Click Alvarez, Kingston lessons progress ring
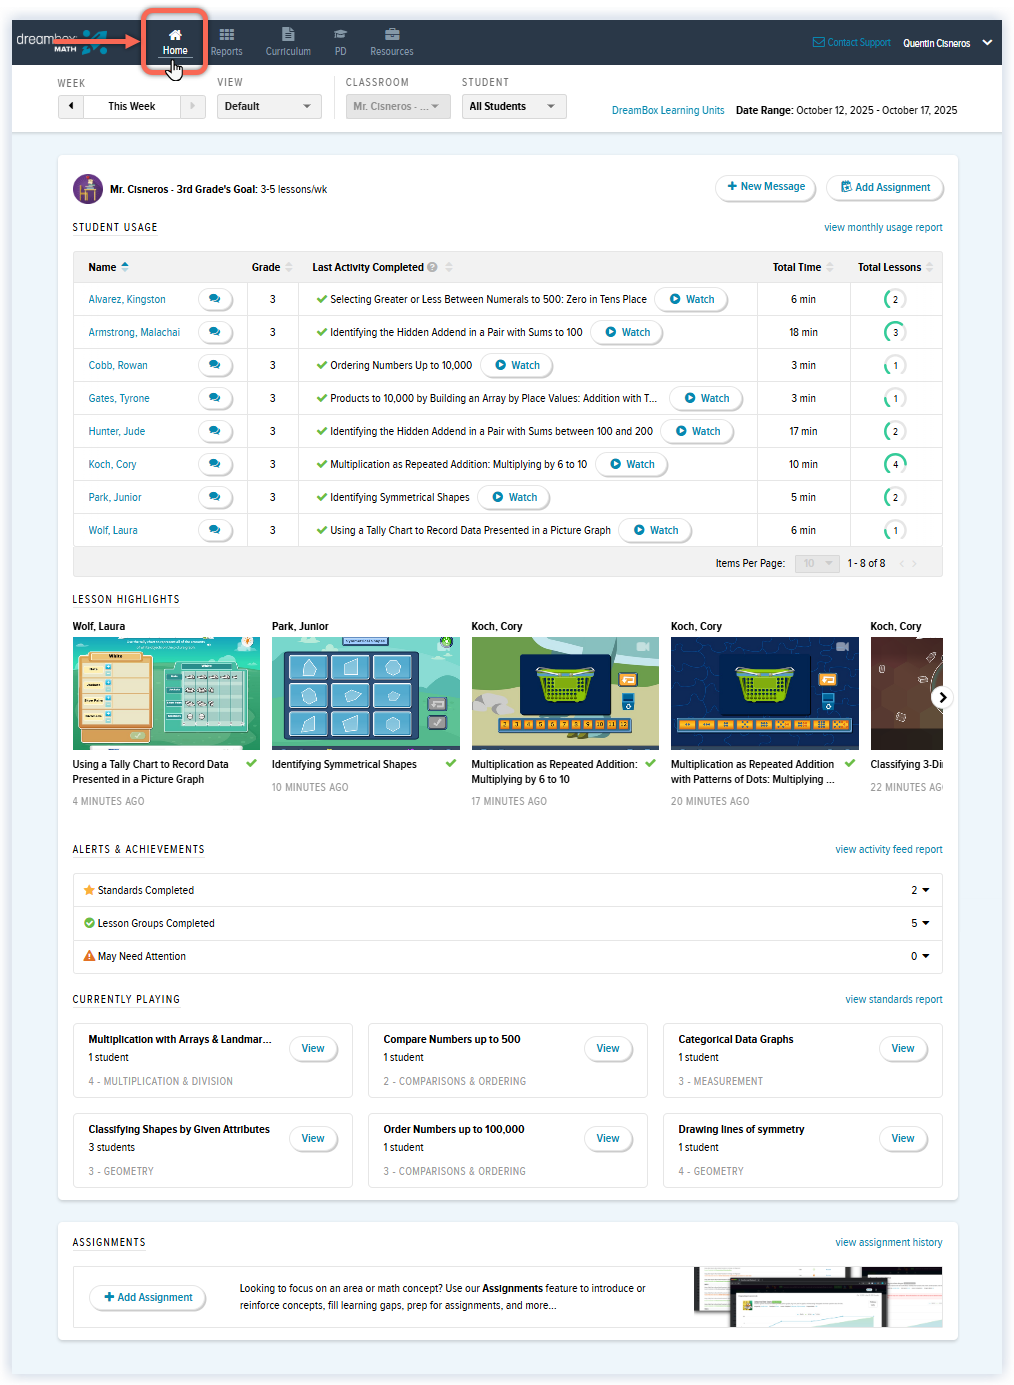The height and width of the screenshot is (1385, 1014). point(895,299)
